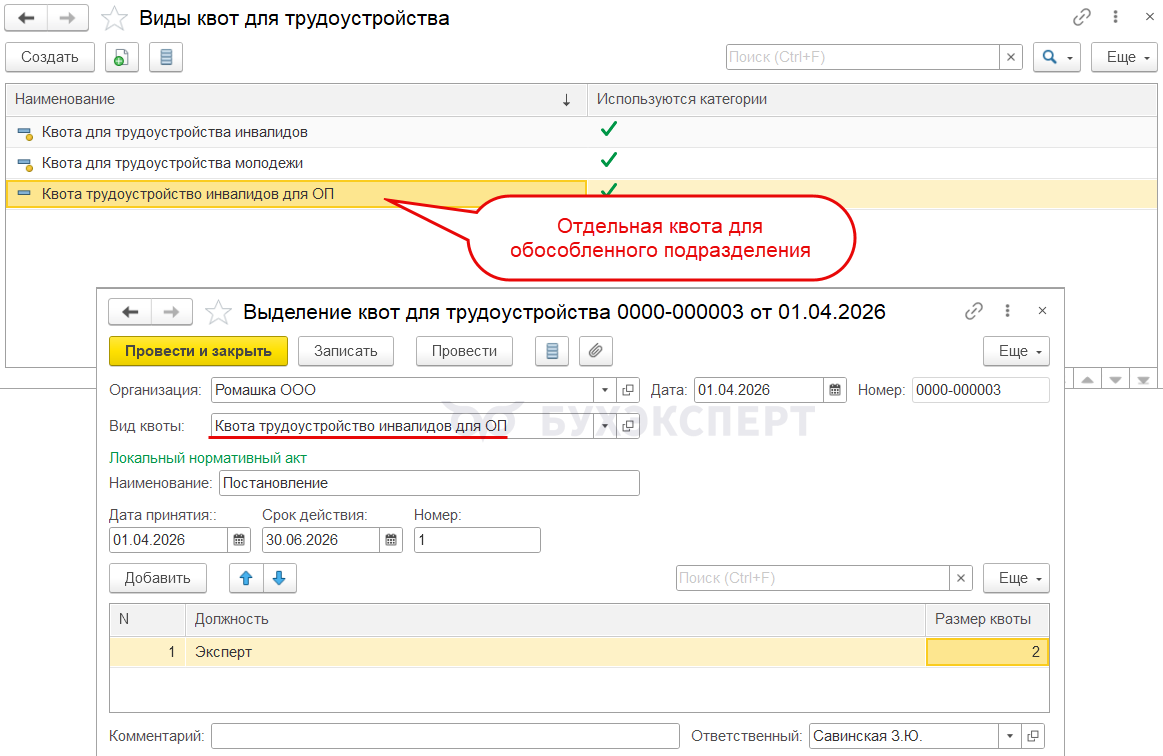Expand the Вид квоты dropdown list
The width and height of the screenshot is (1163, 756).
[604, 426]
